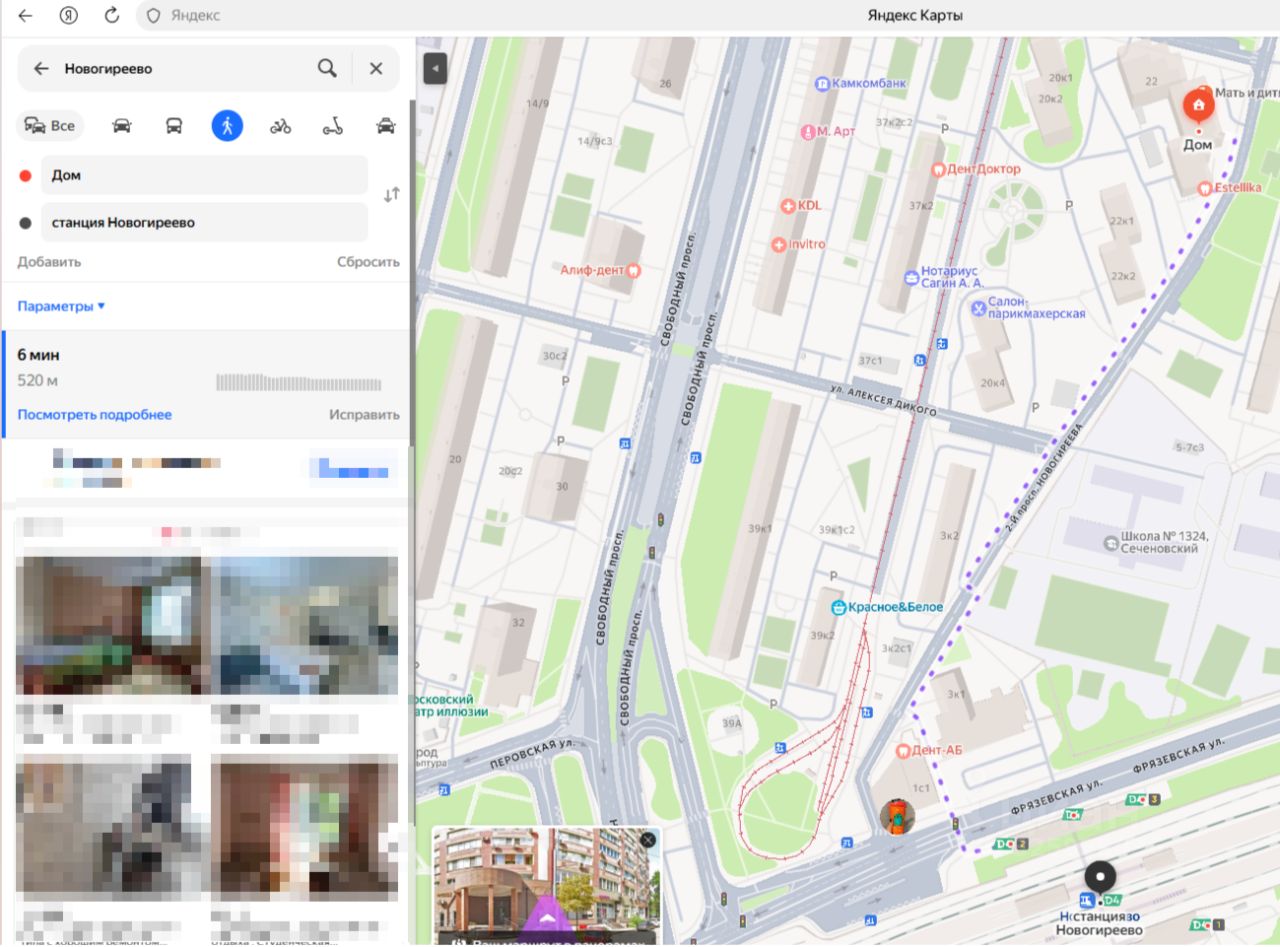The width and height of the screenshot is (1280, 947).
Task: Switch to the scooter route tab
Action: click(x=333, y=125)
